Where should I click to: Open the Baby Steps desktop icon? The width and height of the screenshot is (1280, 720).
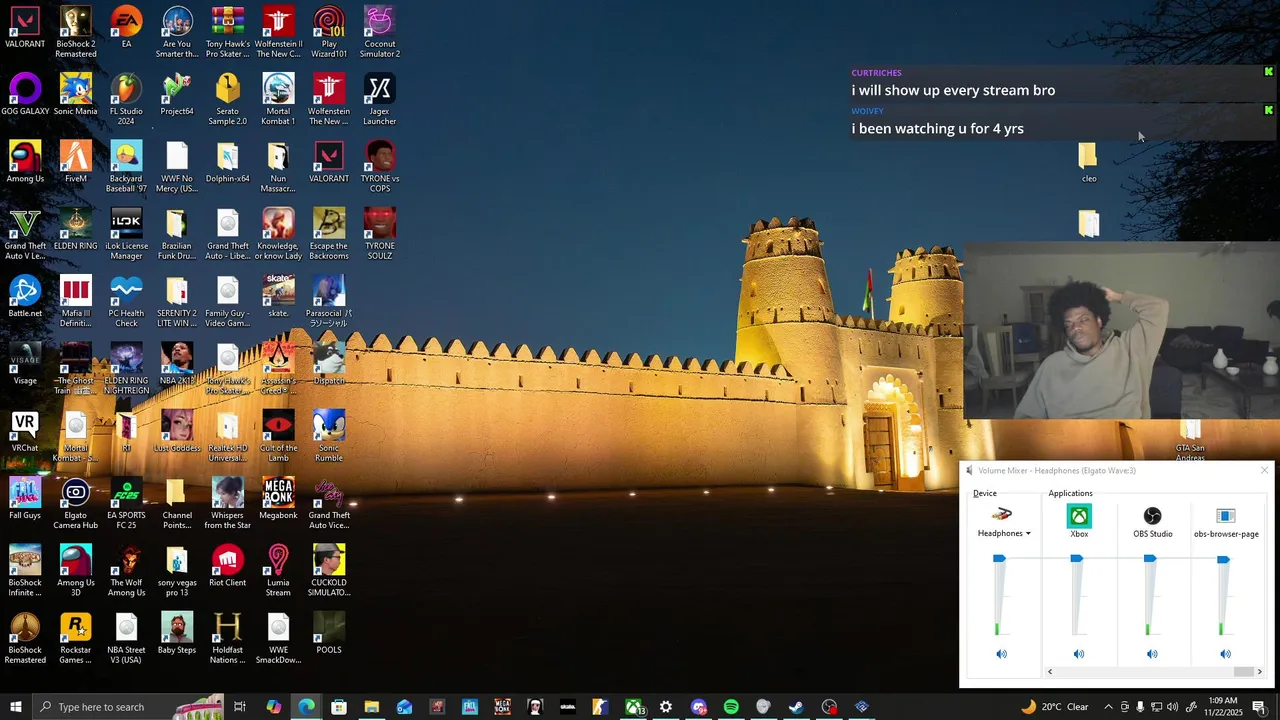coord(177,633)
